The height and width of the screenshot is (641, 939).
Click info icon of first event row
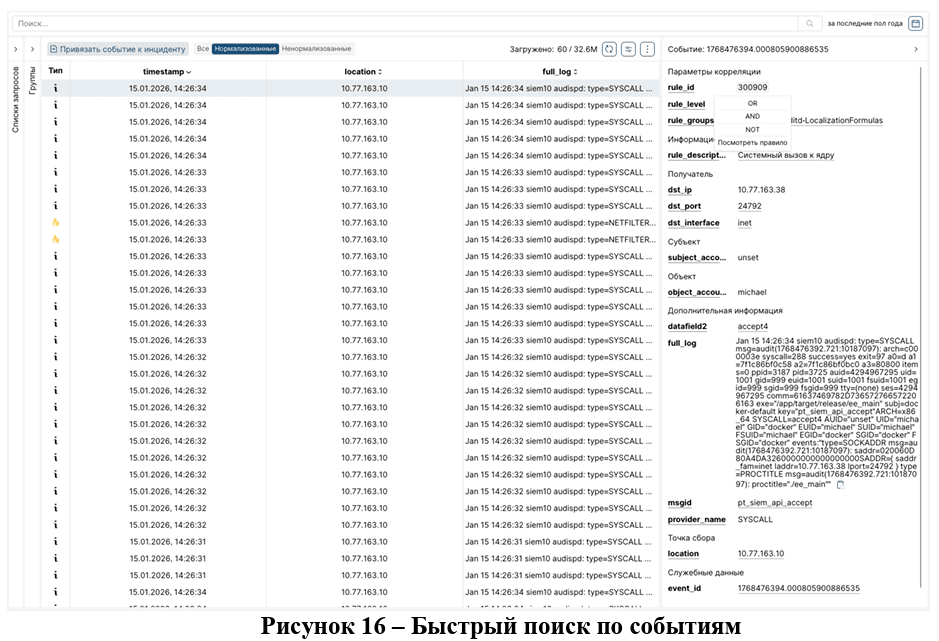click(x=56, y=88)
